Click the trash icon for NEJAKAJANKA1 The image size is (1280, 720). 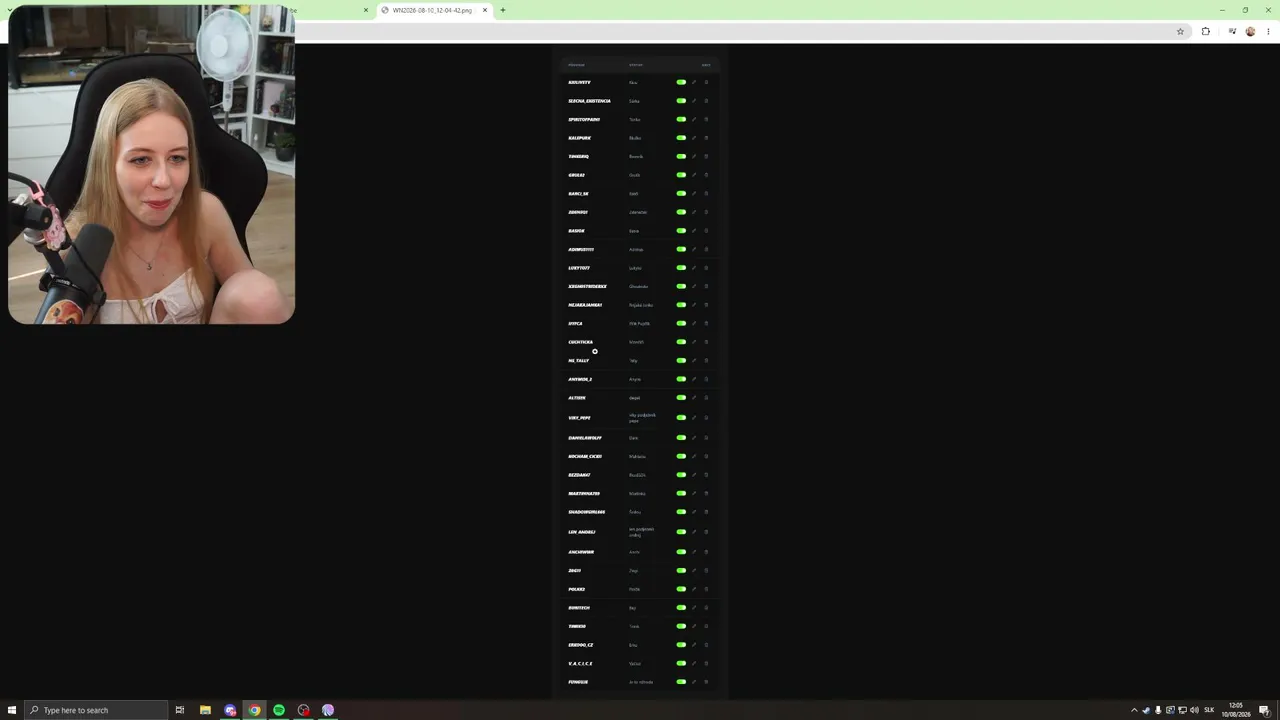coord(706,305)
